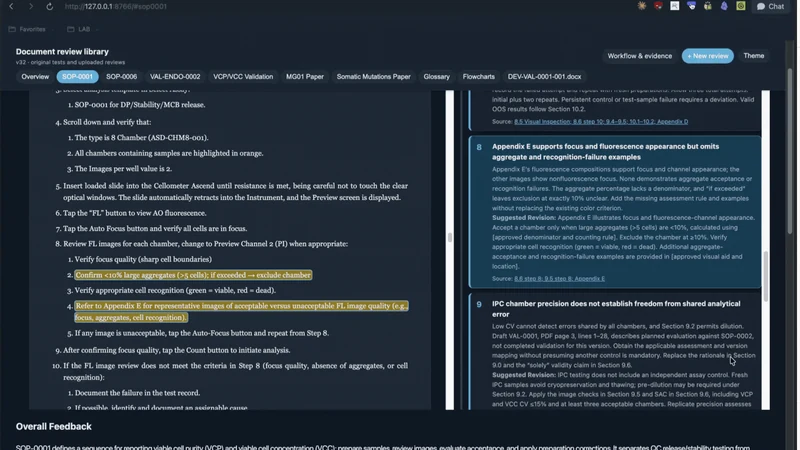Open the DEV-VAL-0001-001.docx tab
800x450 pixels.
click(x=544, y=77)
